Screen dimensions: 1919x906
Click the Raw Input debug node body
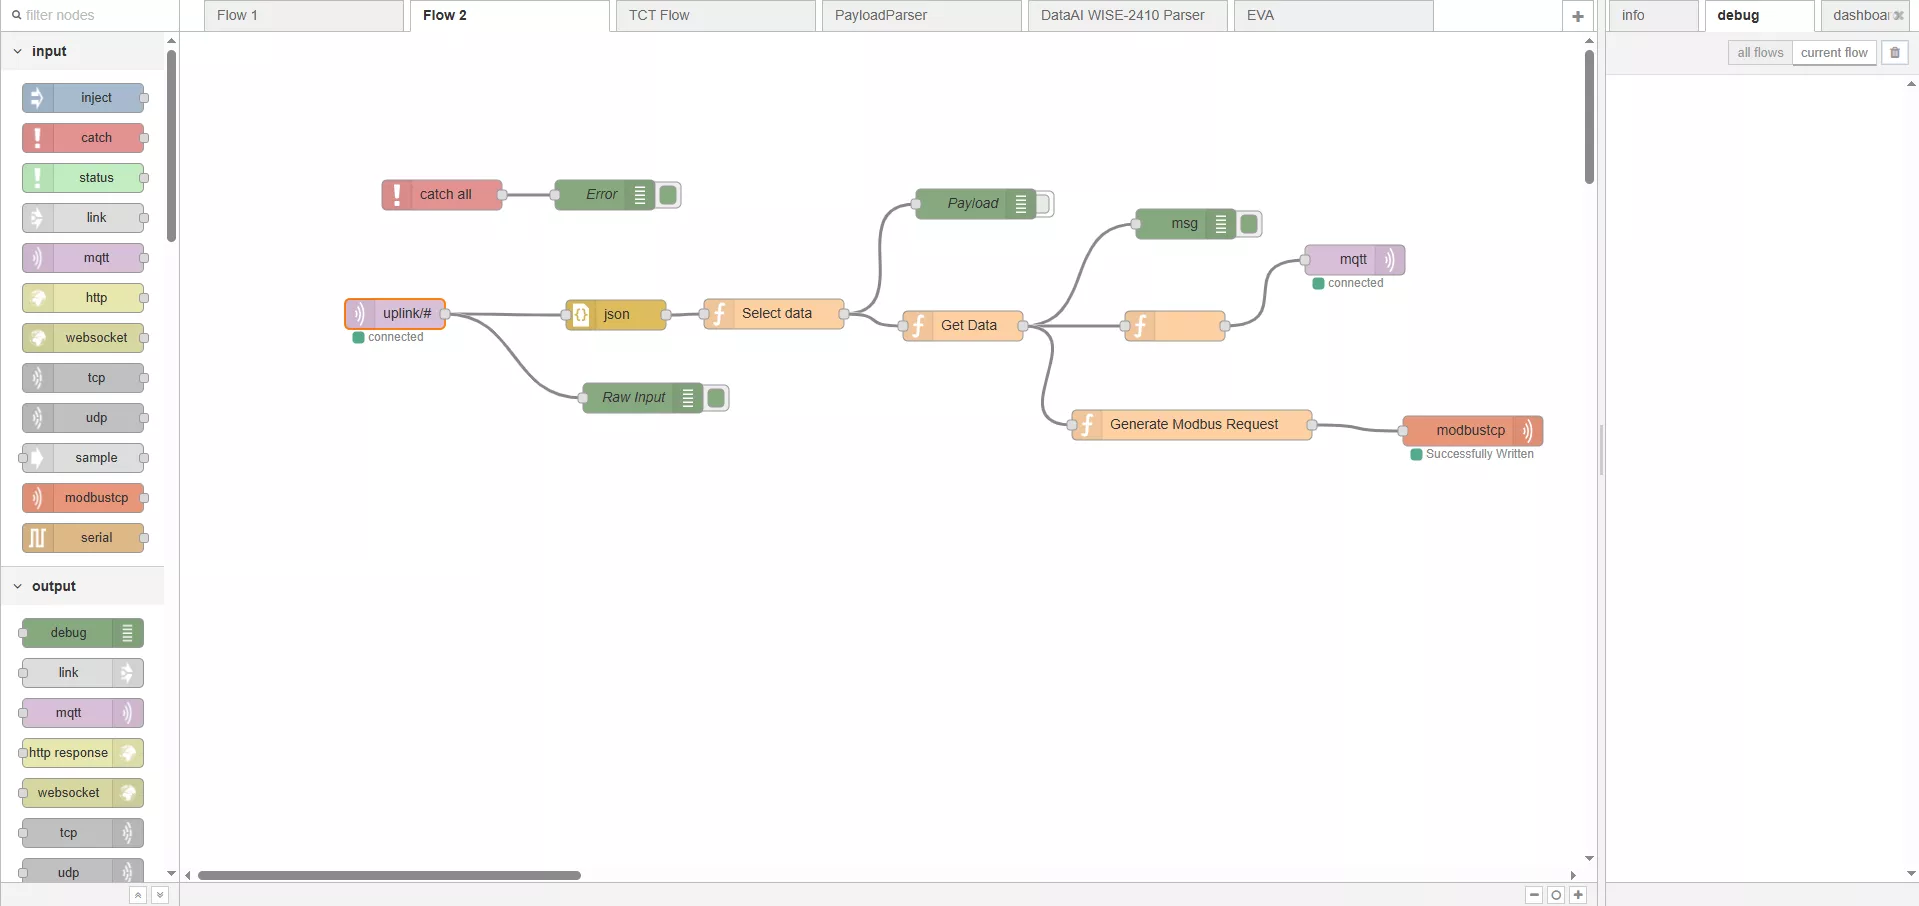[642, 398]
